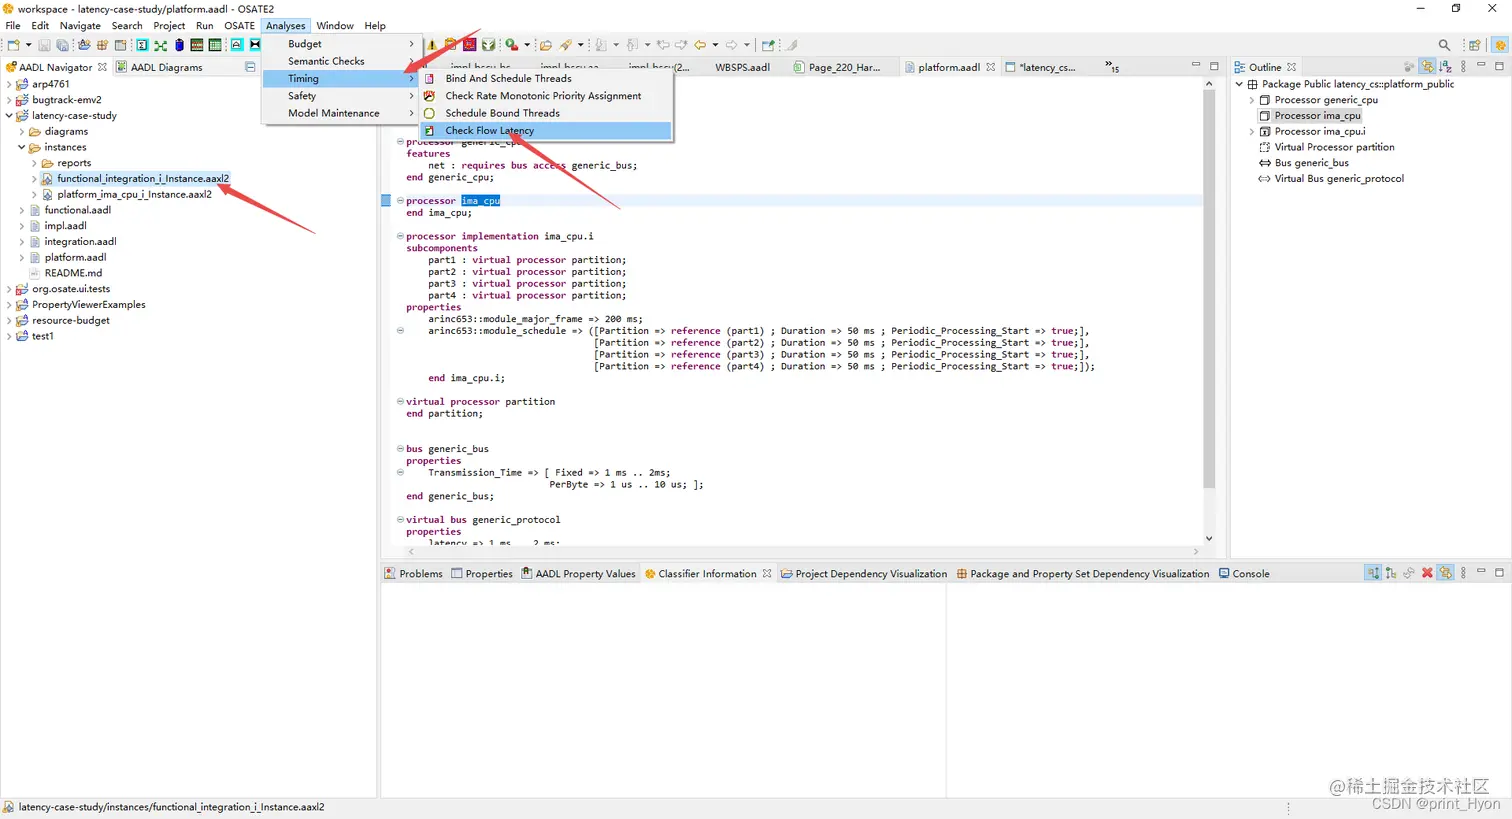This screenshot has width=1512, height=819.
Task: Click the Back navigation arrow icon
Action: tap(700, 45)
